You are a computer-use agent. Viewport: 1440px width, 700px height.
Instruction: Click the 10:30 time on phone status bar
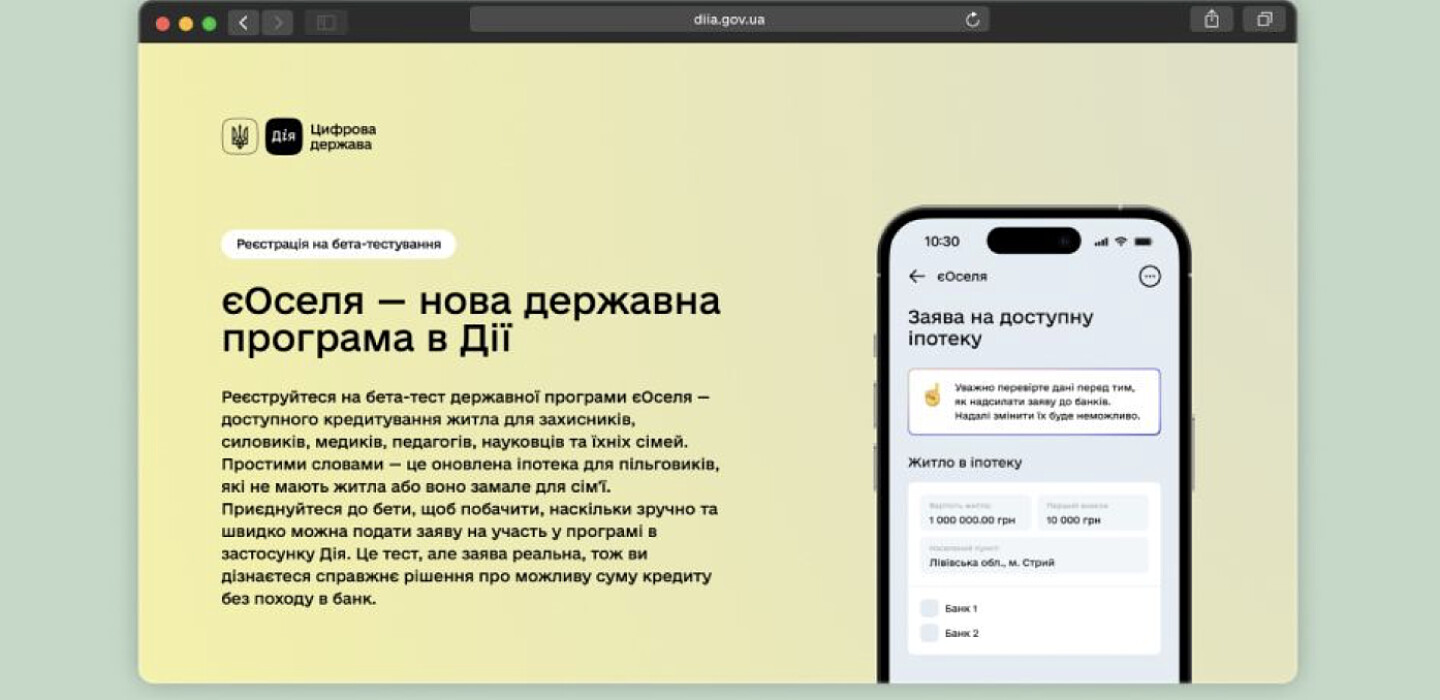point(941,241)
